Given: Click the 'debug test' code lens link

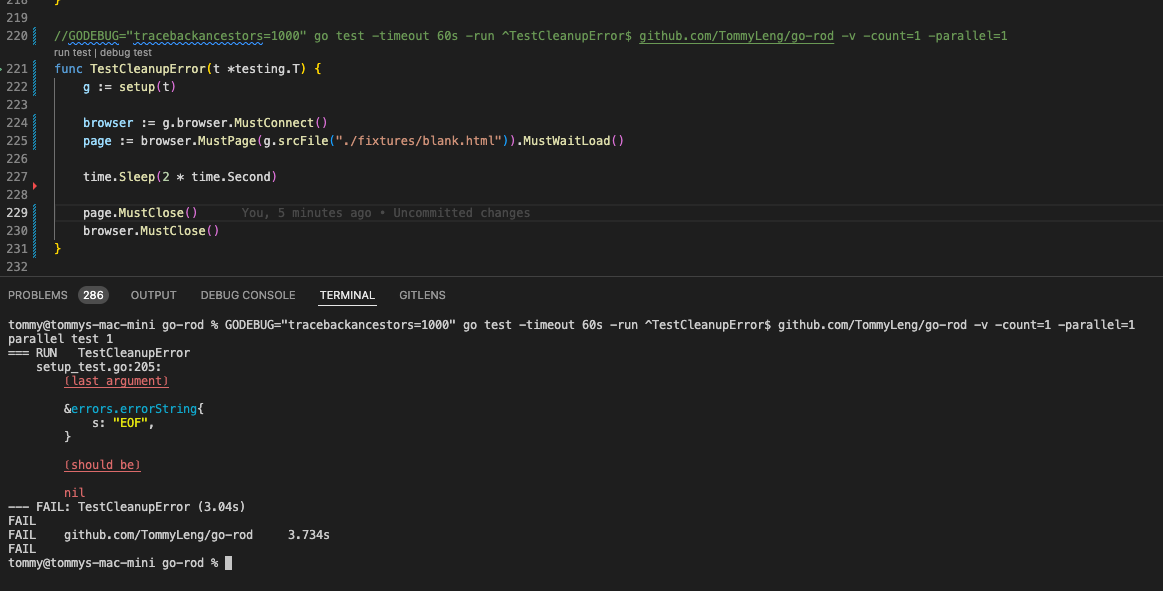Looking at the screenshot, I should (126, 53).
